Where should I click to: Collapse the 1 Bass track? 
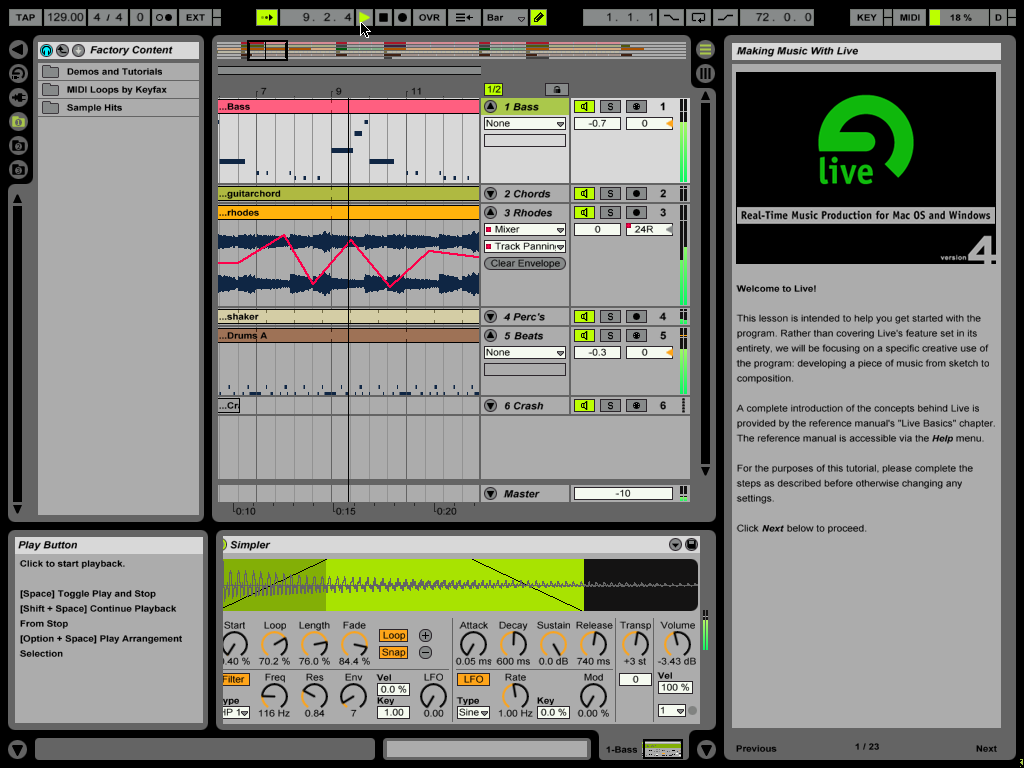[490, 106]
